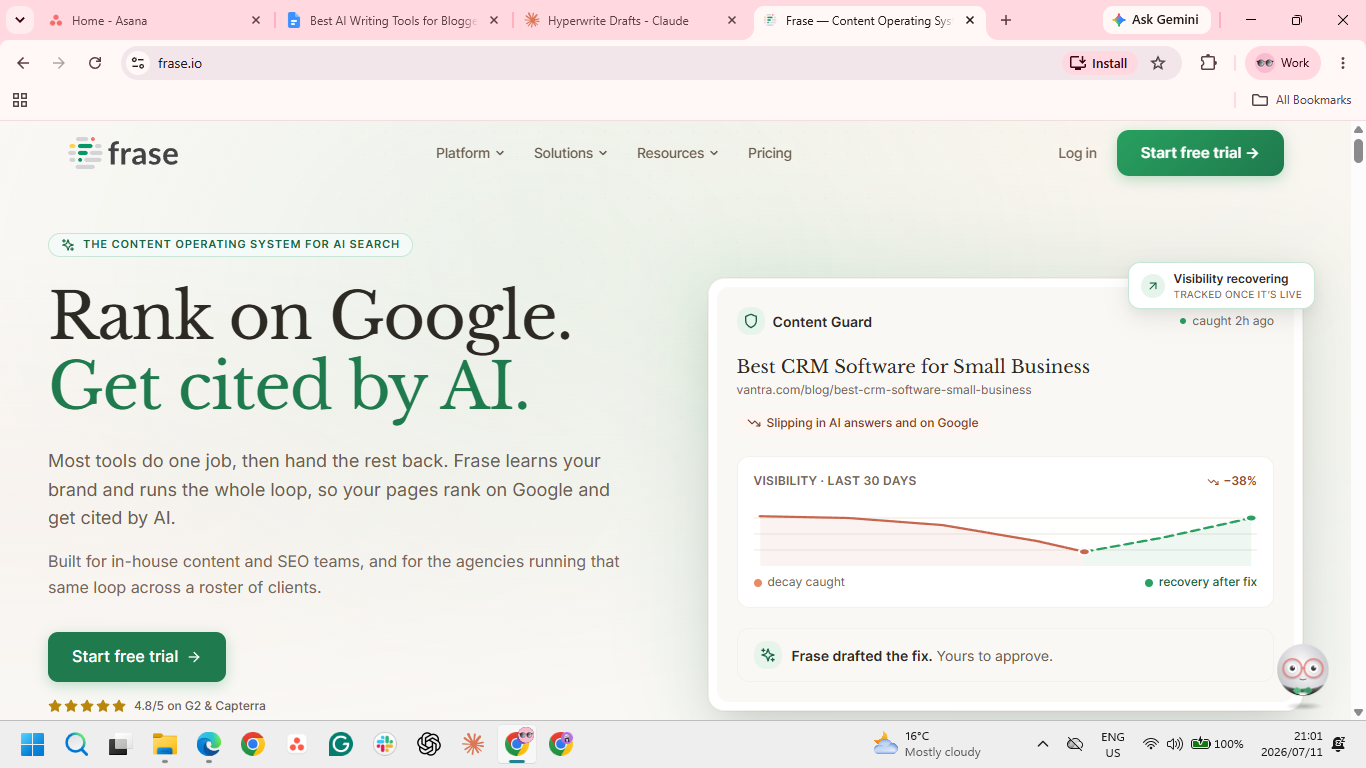Click the 'decay caught' legend label

(x=806, y=582)
